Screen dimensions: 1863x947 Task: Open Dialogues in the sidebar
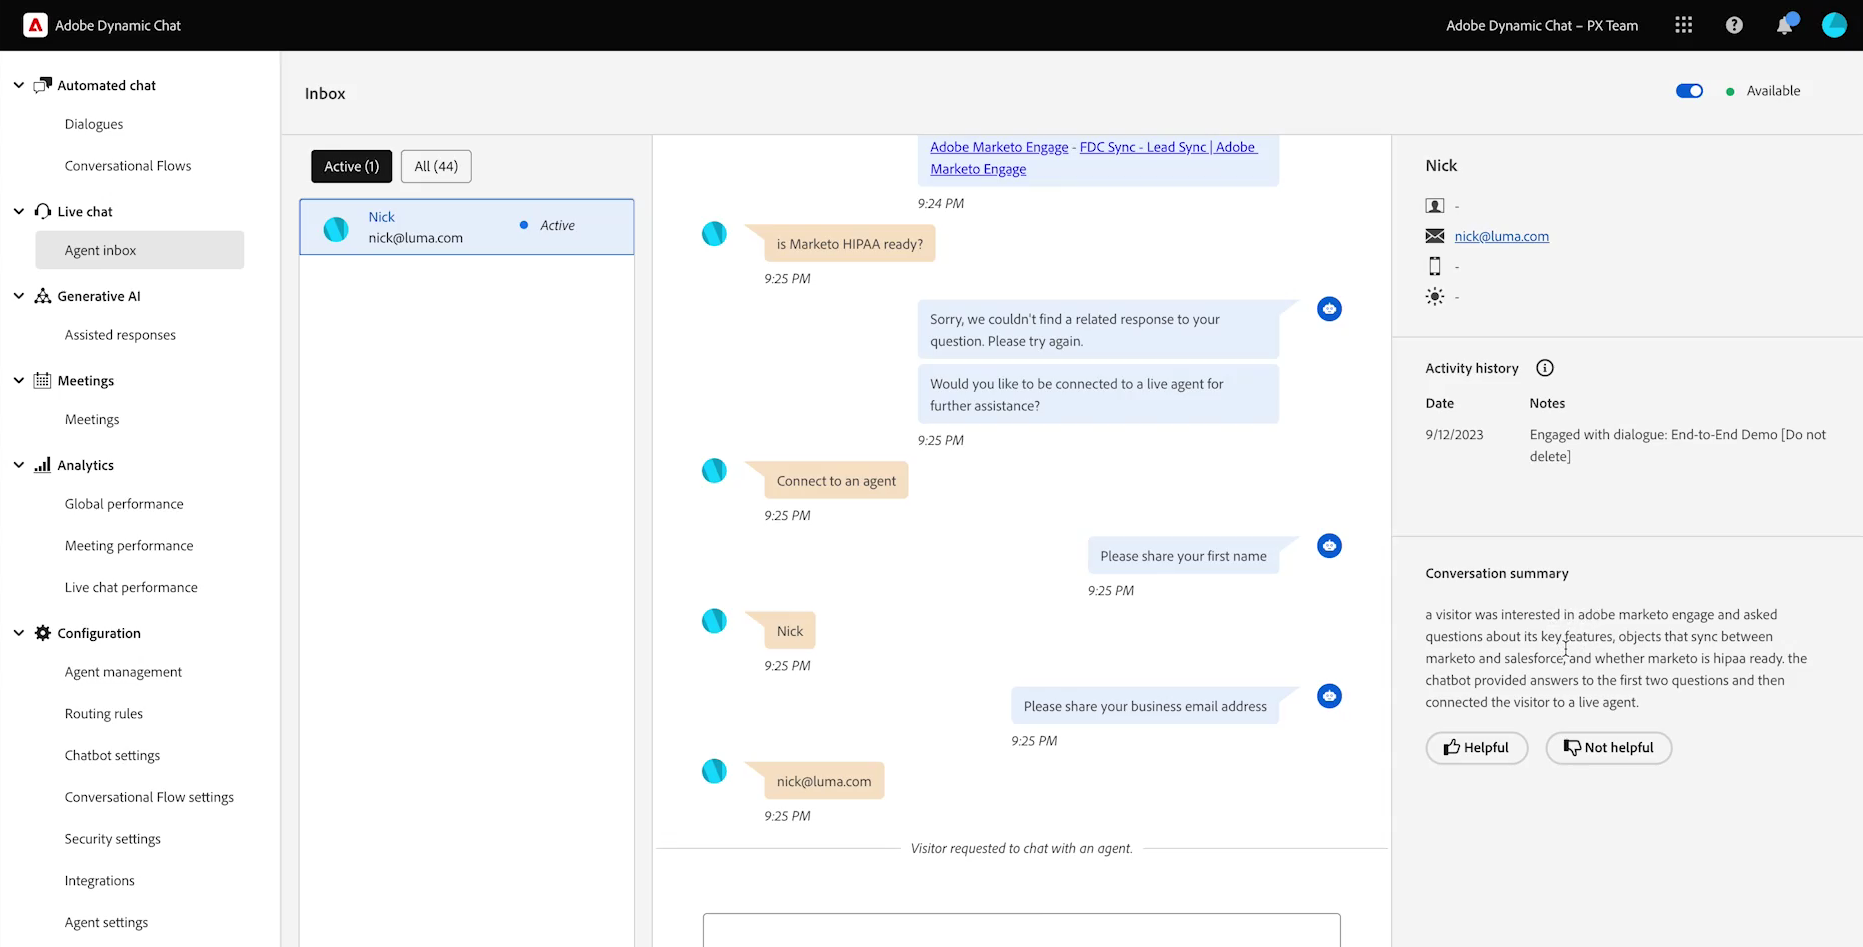point(94,124)
